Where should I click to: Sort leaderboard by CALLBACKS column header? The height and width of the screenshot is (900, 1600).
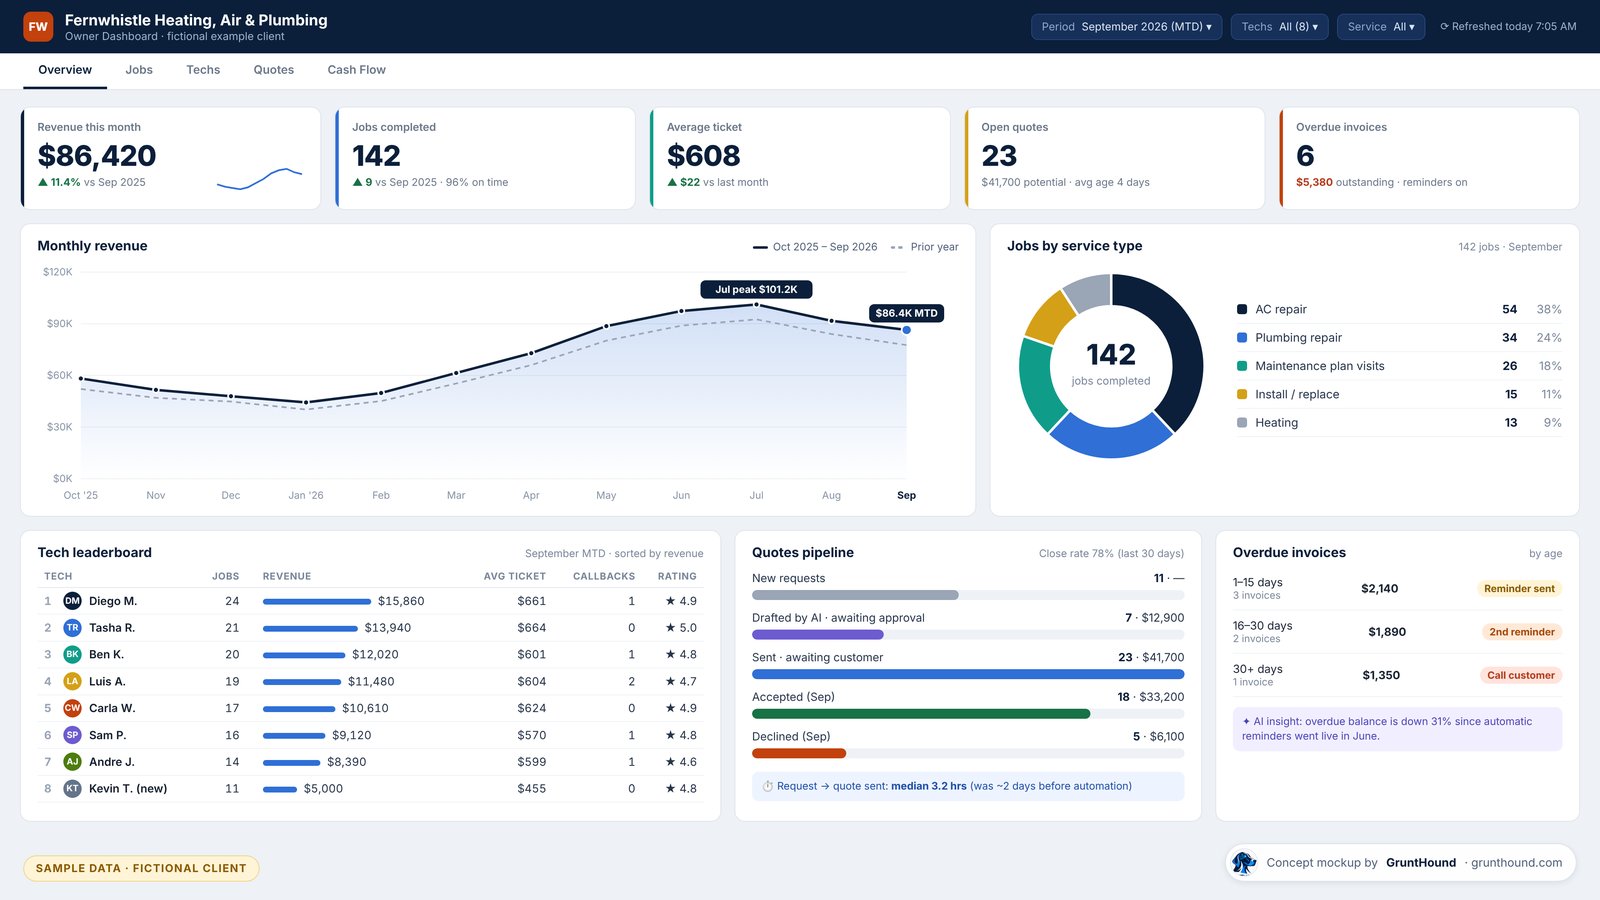(x=604, y=577)
